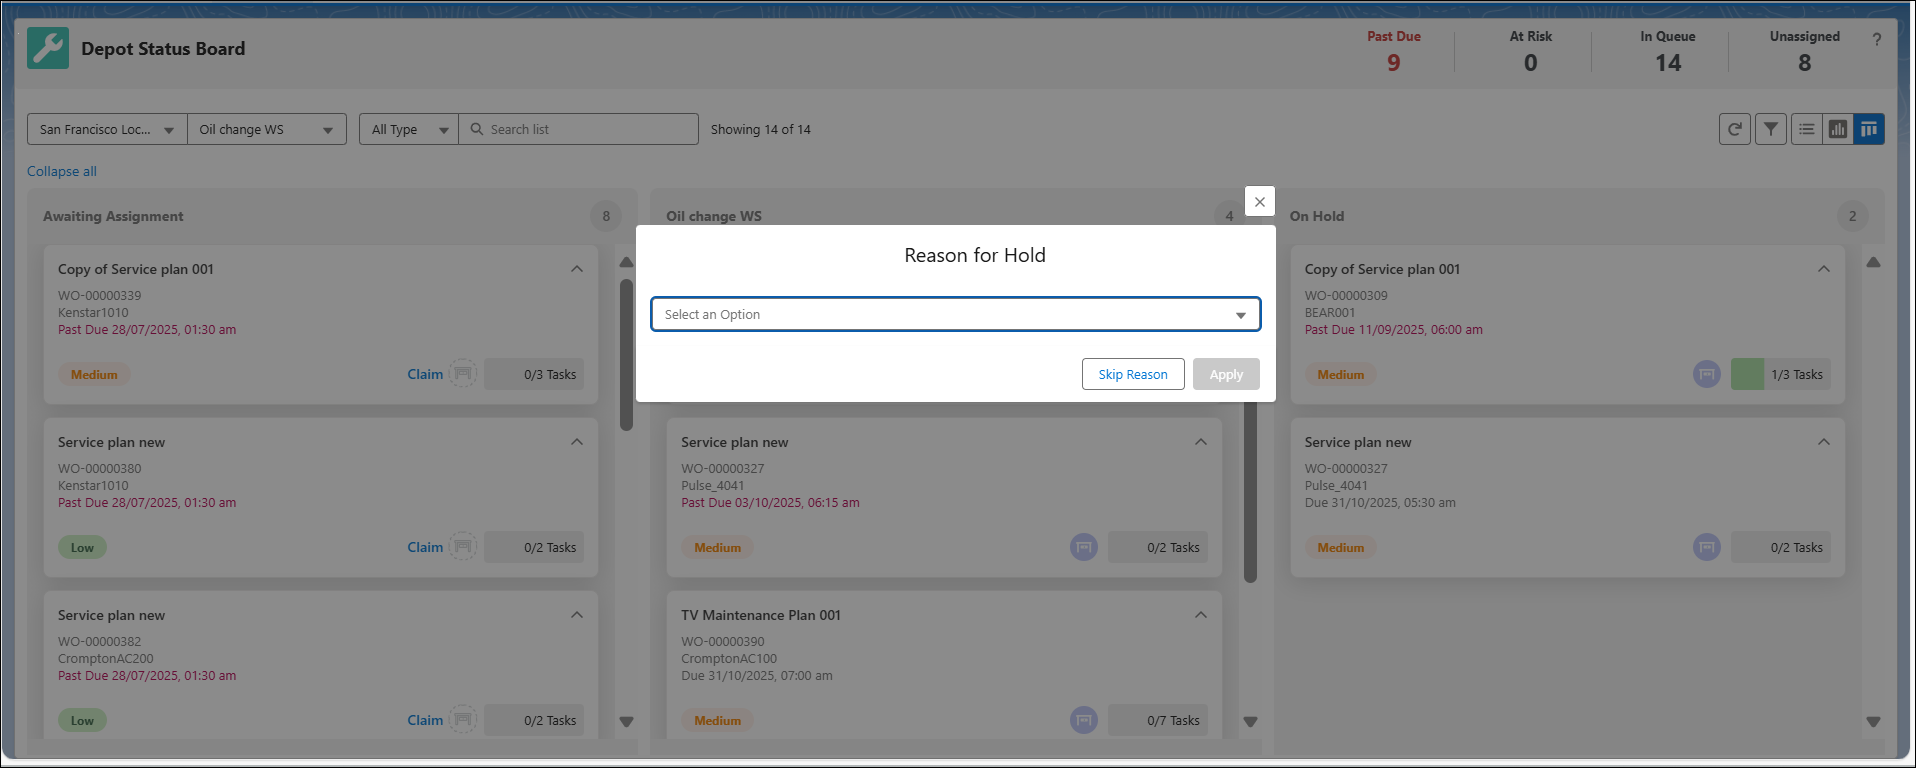The image size is (1916, 768).
Task: Click Low priority badge on WO-00000380
Action: pos(82,547)
